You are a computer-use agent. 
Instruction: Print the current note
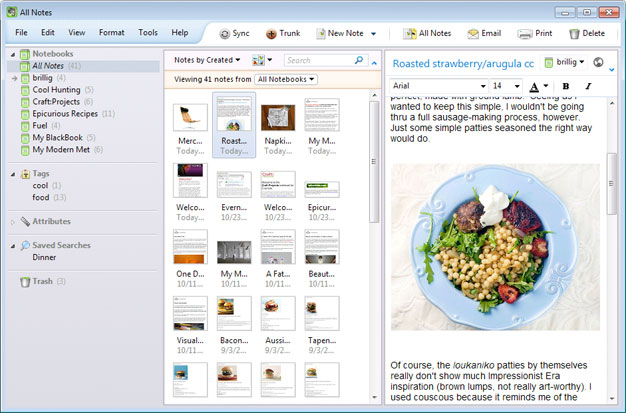point(535,33)
